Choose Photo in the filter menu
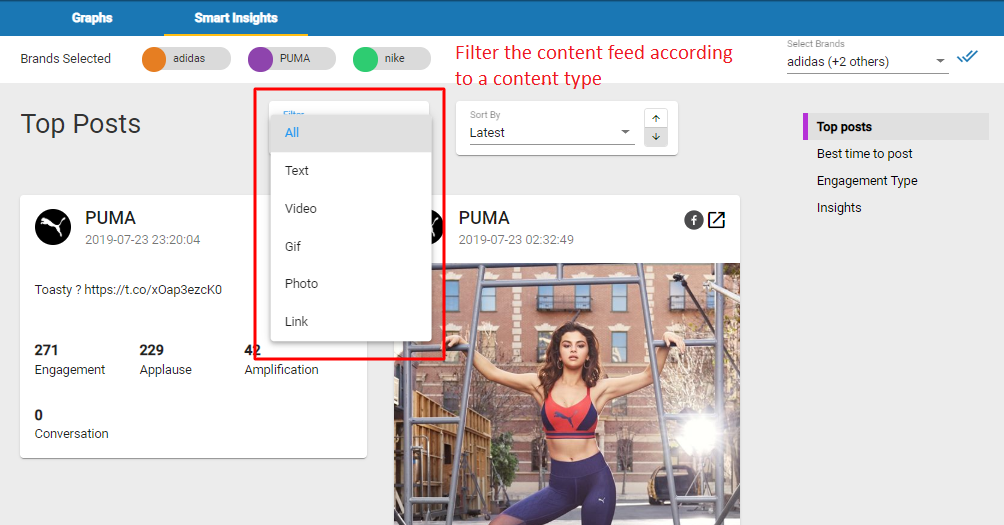Image resolution: width=1004 pixels, height=525 pixels. pyautogui.click(x=350, y=284)
